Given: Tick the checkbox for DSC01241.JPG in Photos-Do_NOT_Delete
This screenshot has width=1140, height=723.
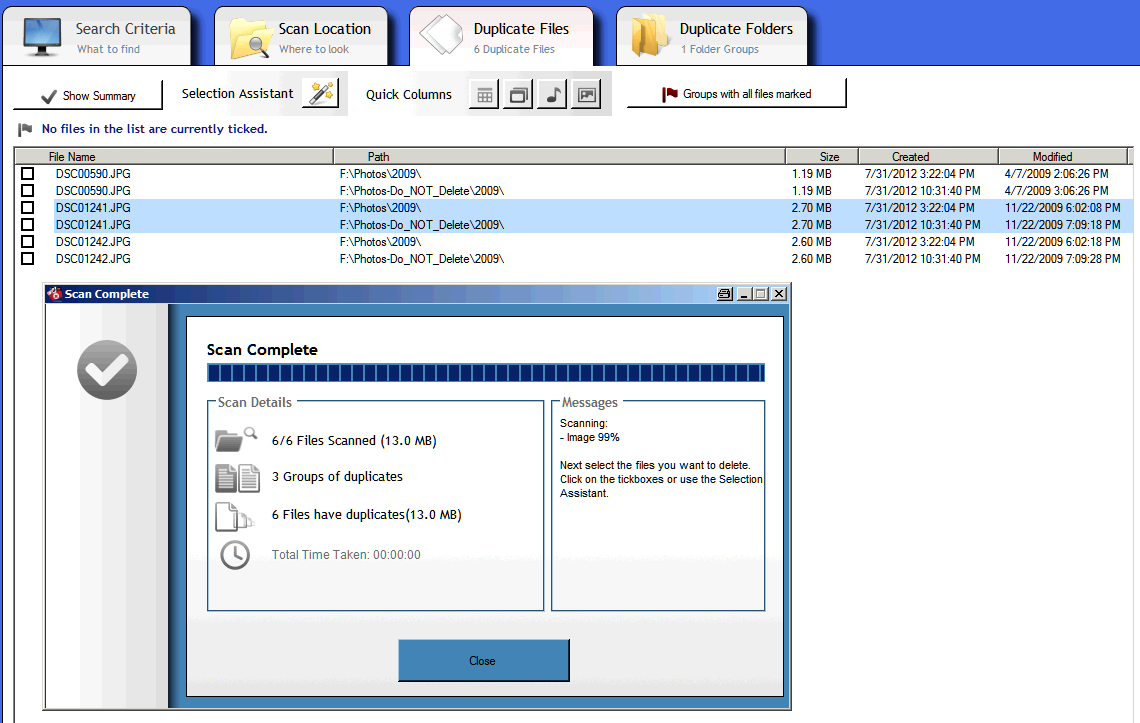Looking at the screenshot, I should click(28, 225).
